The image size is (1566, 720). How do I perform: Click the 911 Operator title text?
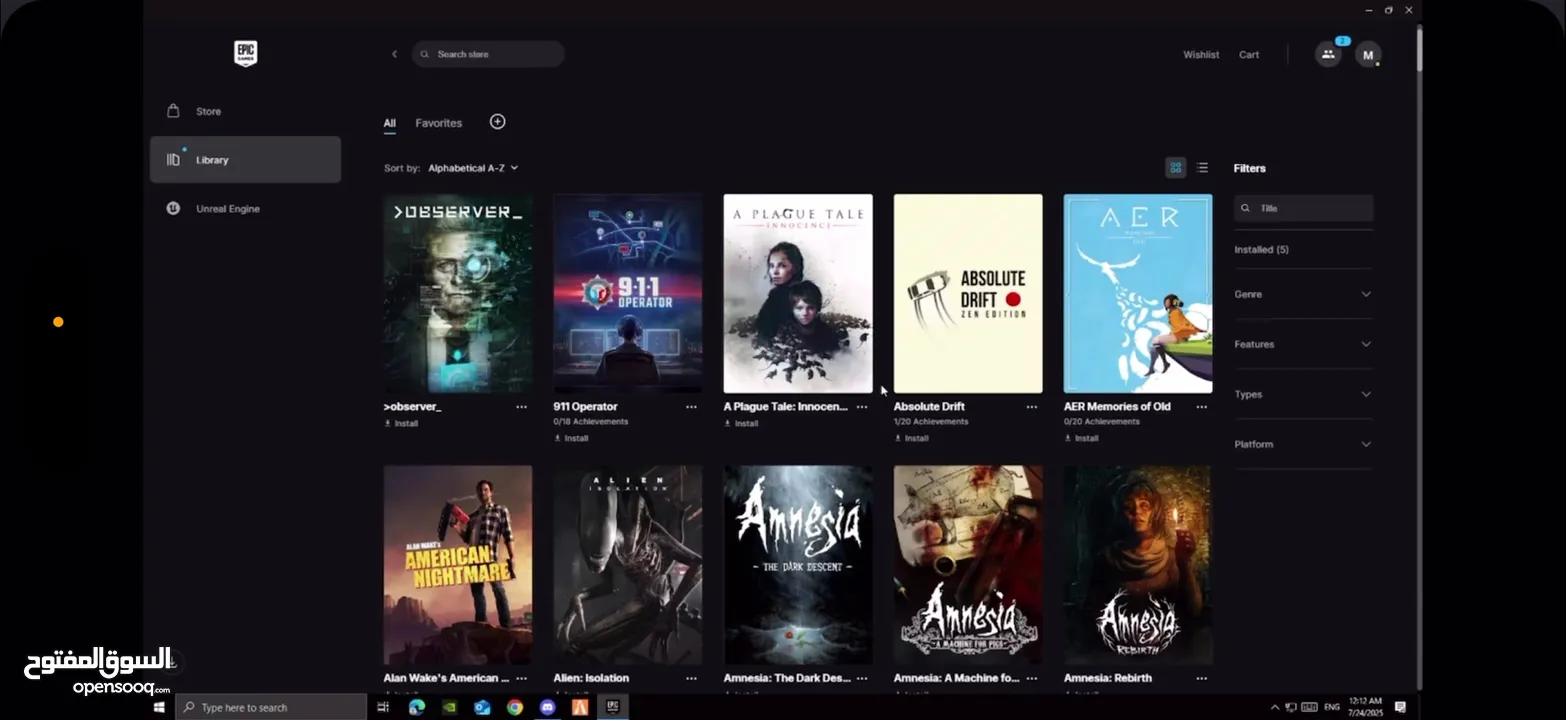click(585, 407)
